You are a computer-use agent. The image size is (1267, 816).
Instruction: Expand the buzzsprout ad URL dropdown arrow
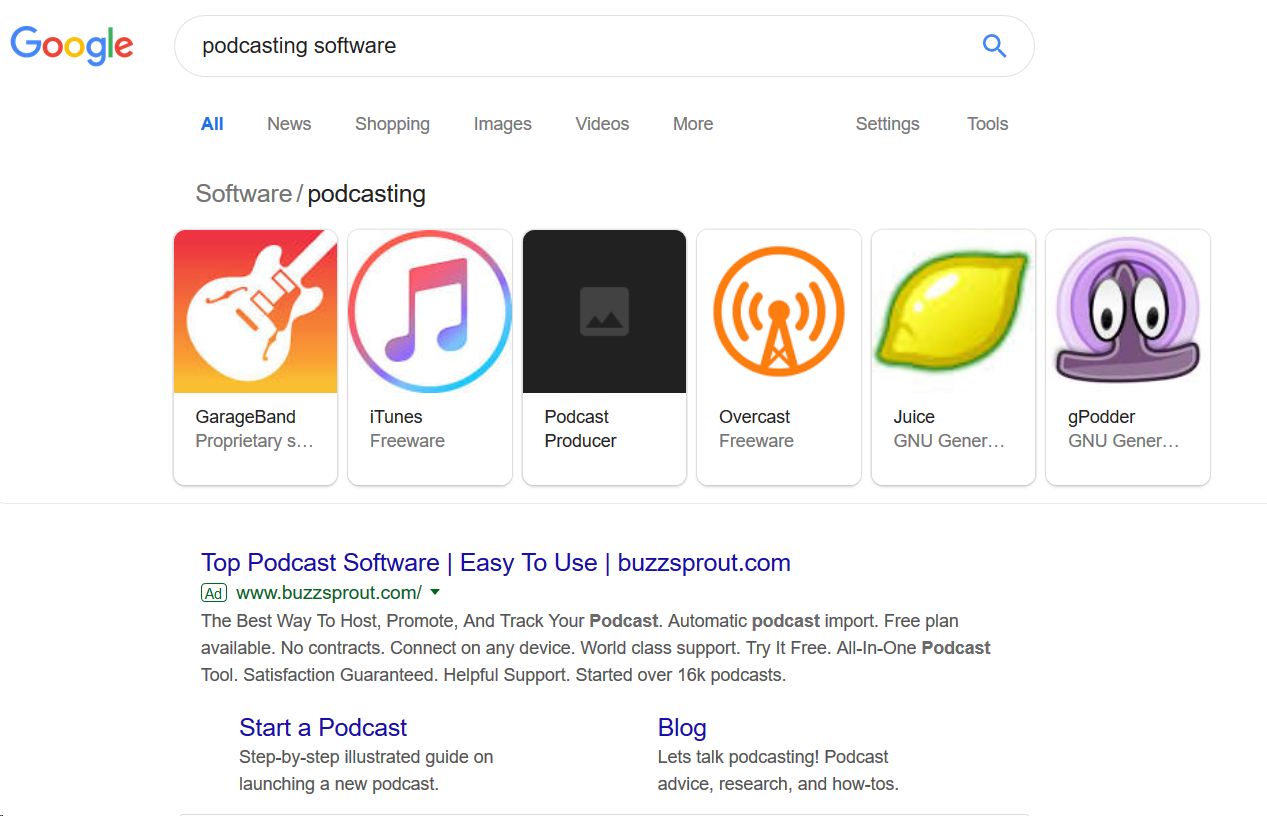(435, 592)
